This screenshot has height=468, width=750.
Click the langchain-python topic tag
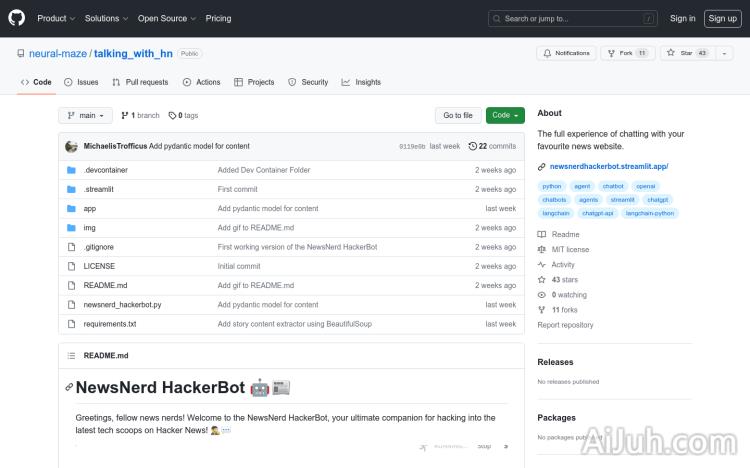650,213
